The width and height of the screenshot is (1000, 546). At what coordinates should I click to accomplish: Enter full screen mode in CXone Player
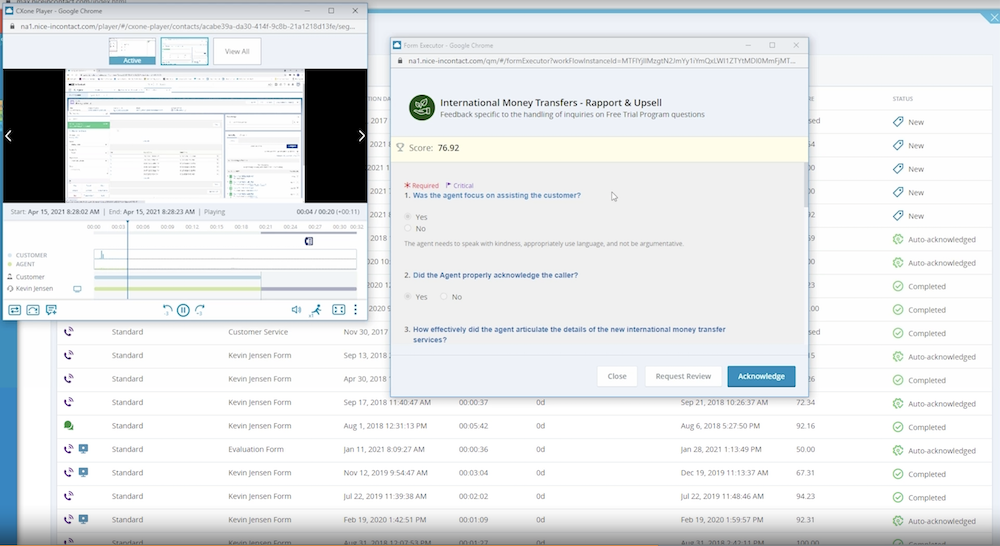click(x=339, y=310)
